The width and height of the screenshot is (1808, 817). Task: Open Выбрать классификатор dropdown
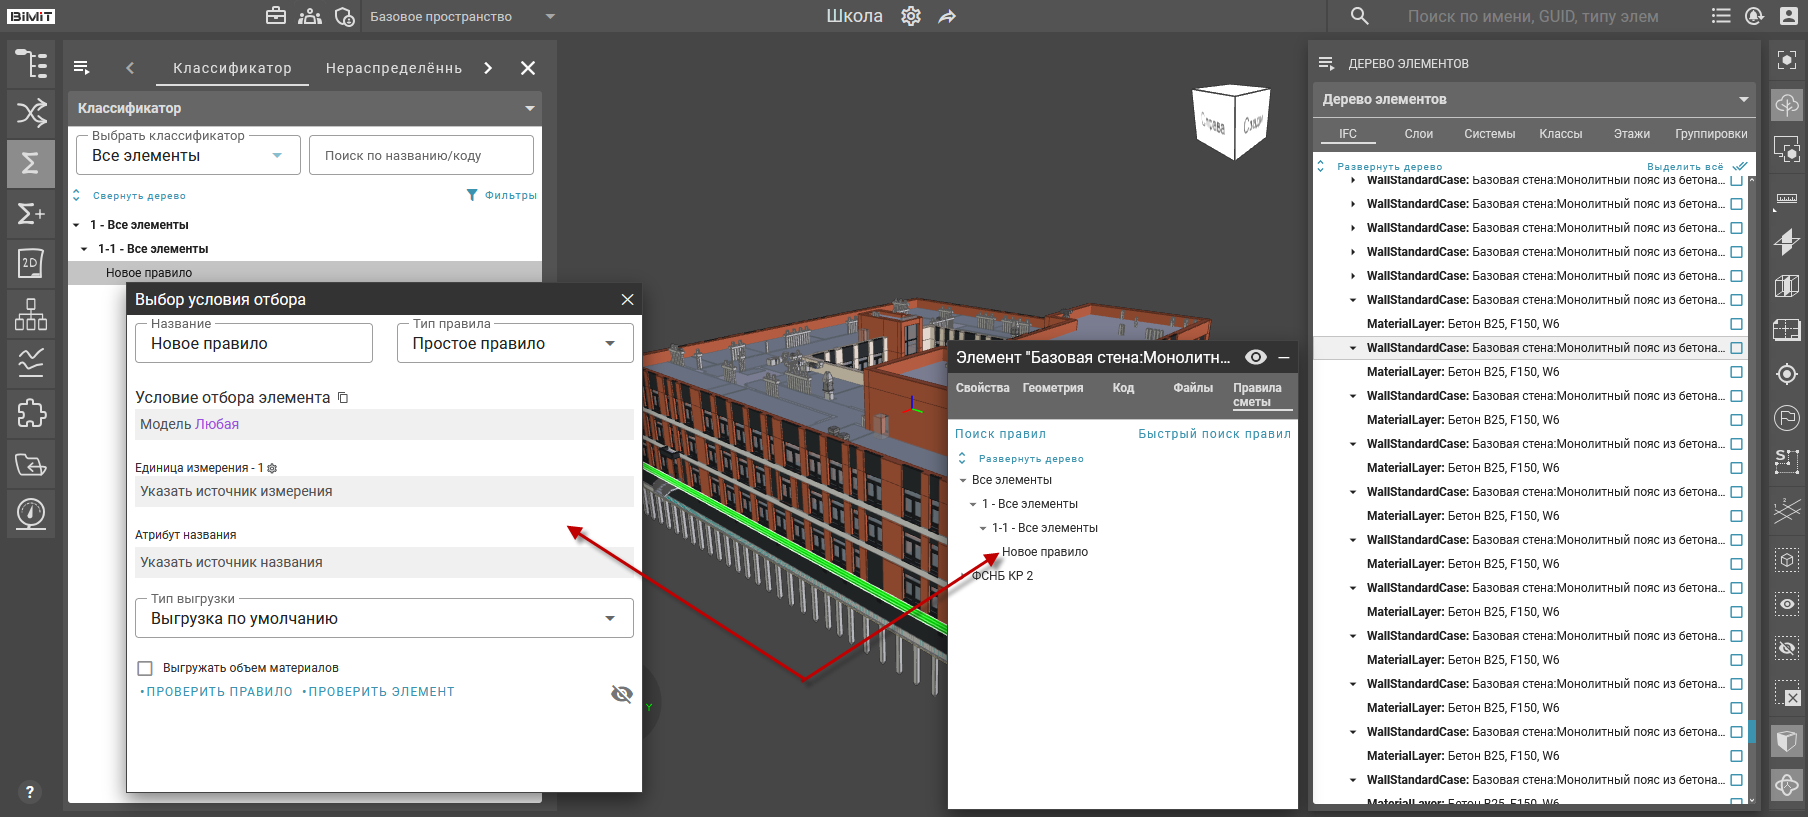(188, 156)
